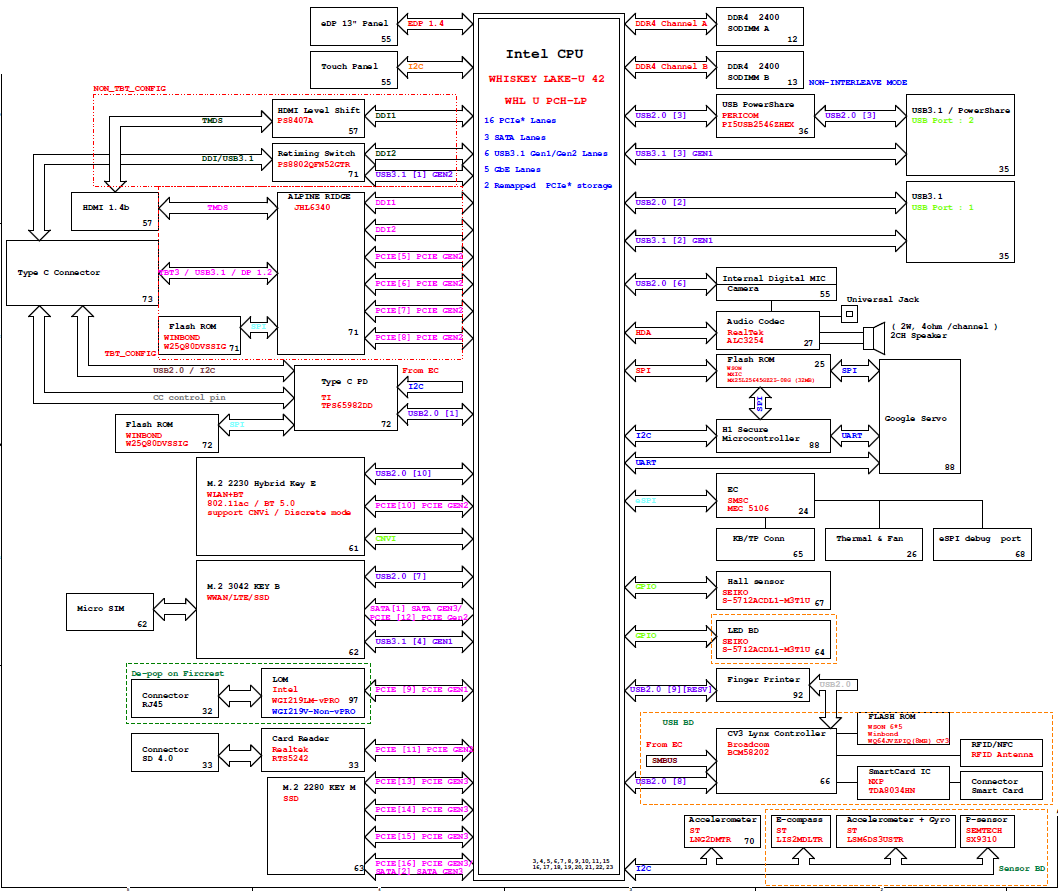
Task: Select the USB PowerShare PI5USB2546ZHEX block
Action: 765,116
